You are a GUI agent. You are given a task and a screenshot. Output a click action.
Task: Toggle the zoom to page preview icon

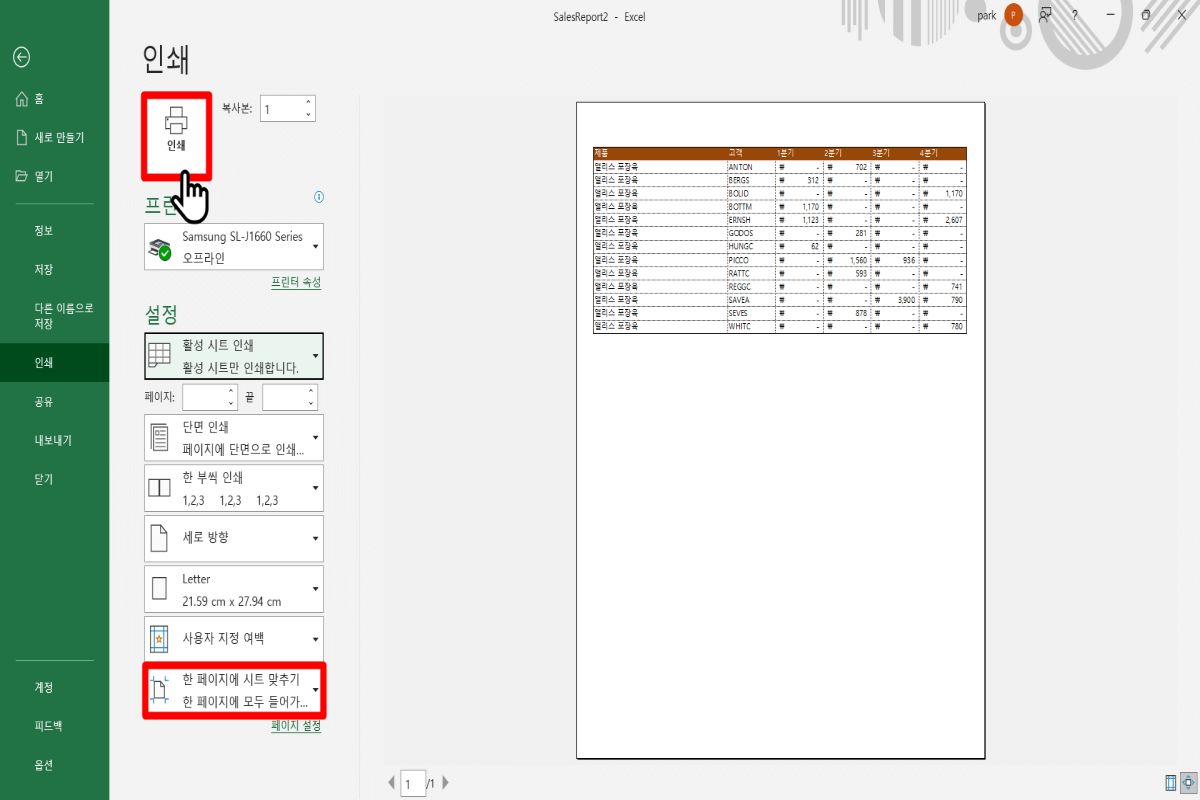pyautogui.click(x=1189, y=782)
